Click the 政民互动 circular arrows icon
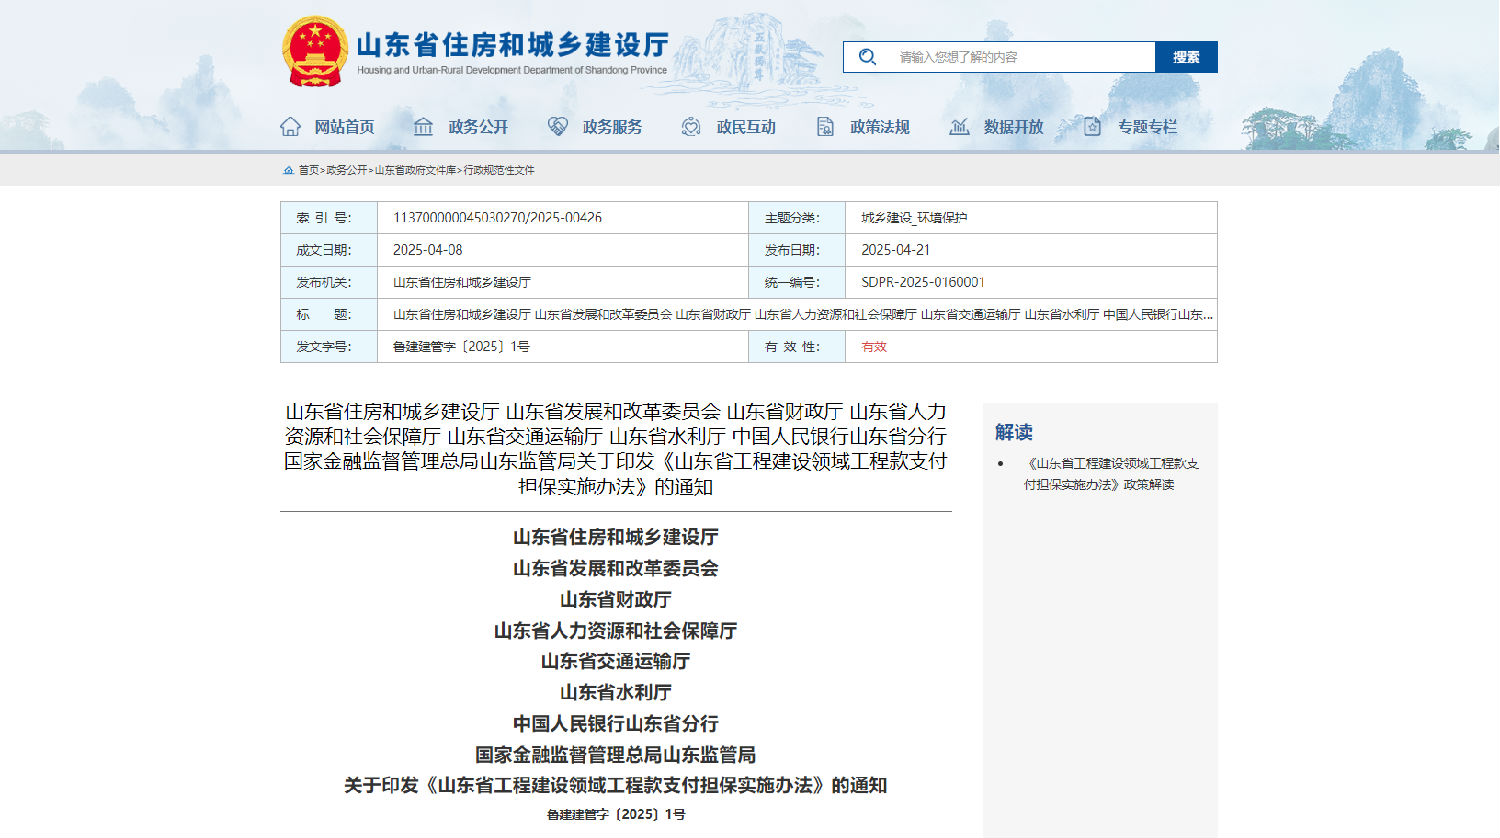 click(690, 126)
